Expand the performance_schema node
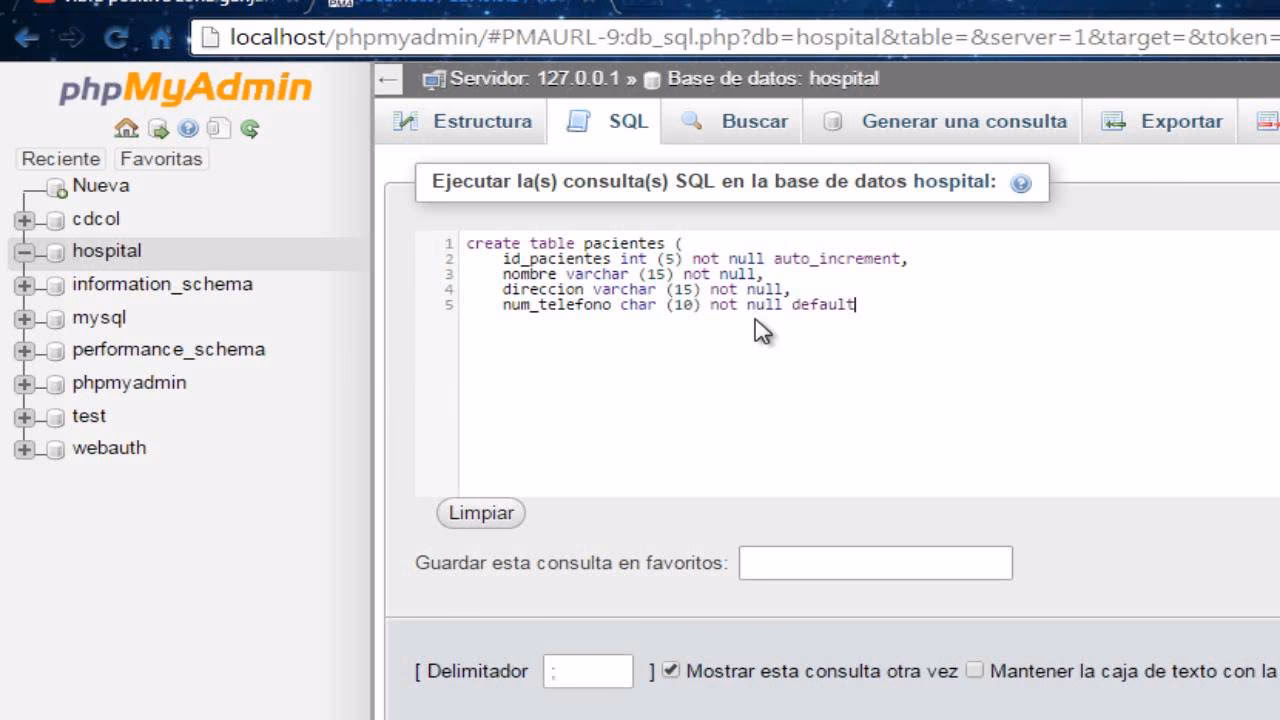 25,351
